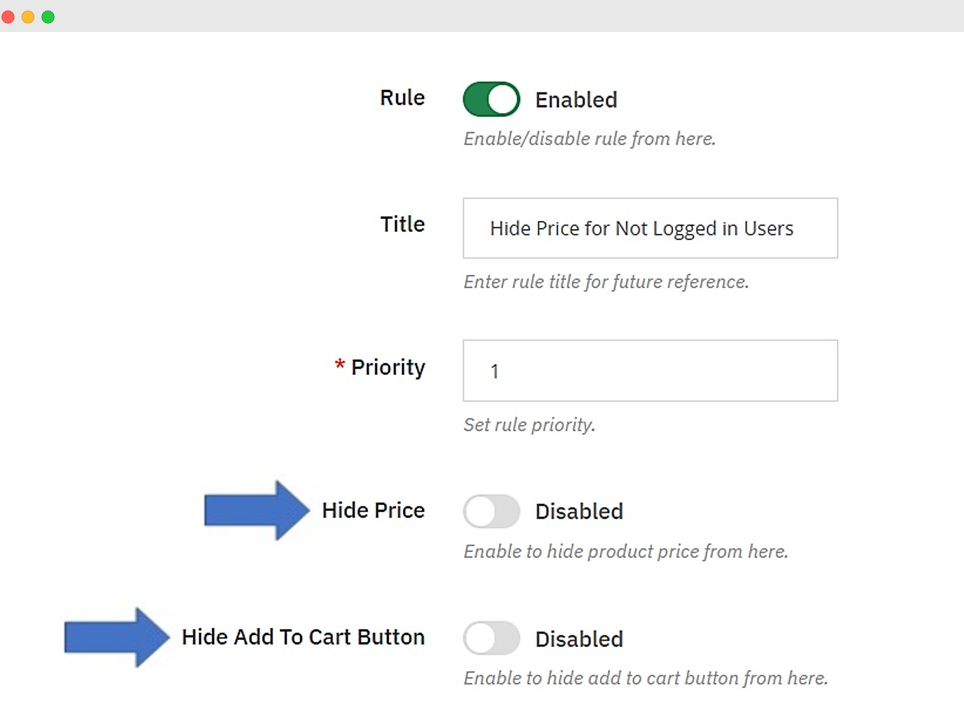Click the blue arrow beside Hide Add To Cart Button

pos(117,637)
